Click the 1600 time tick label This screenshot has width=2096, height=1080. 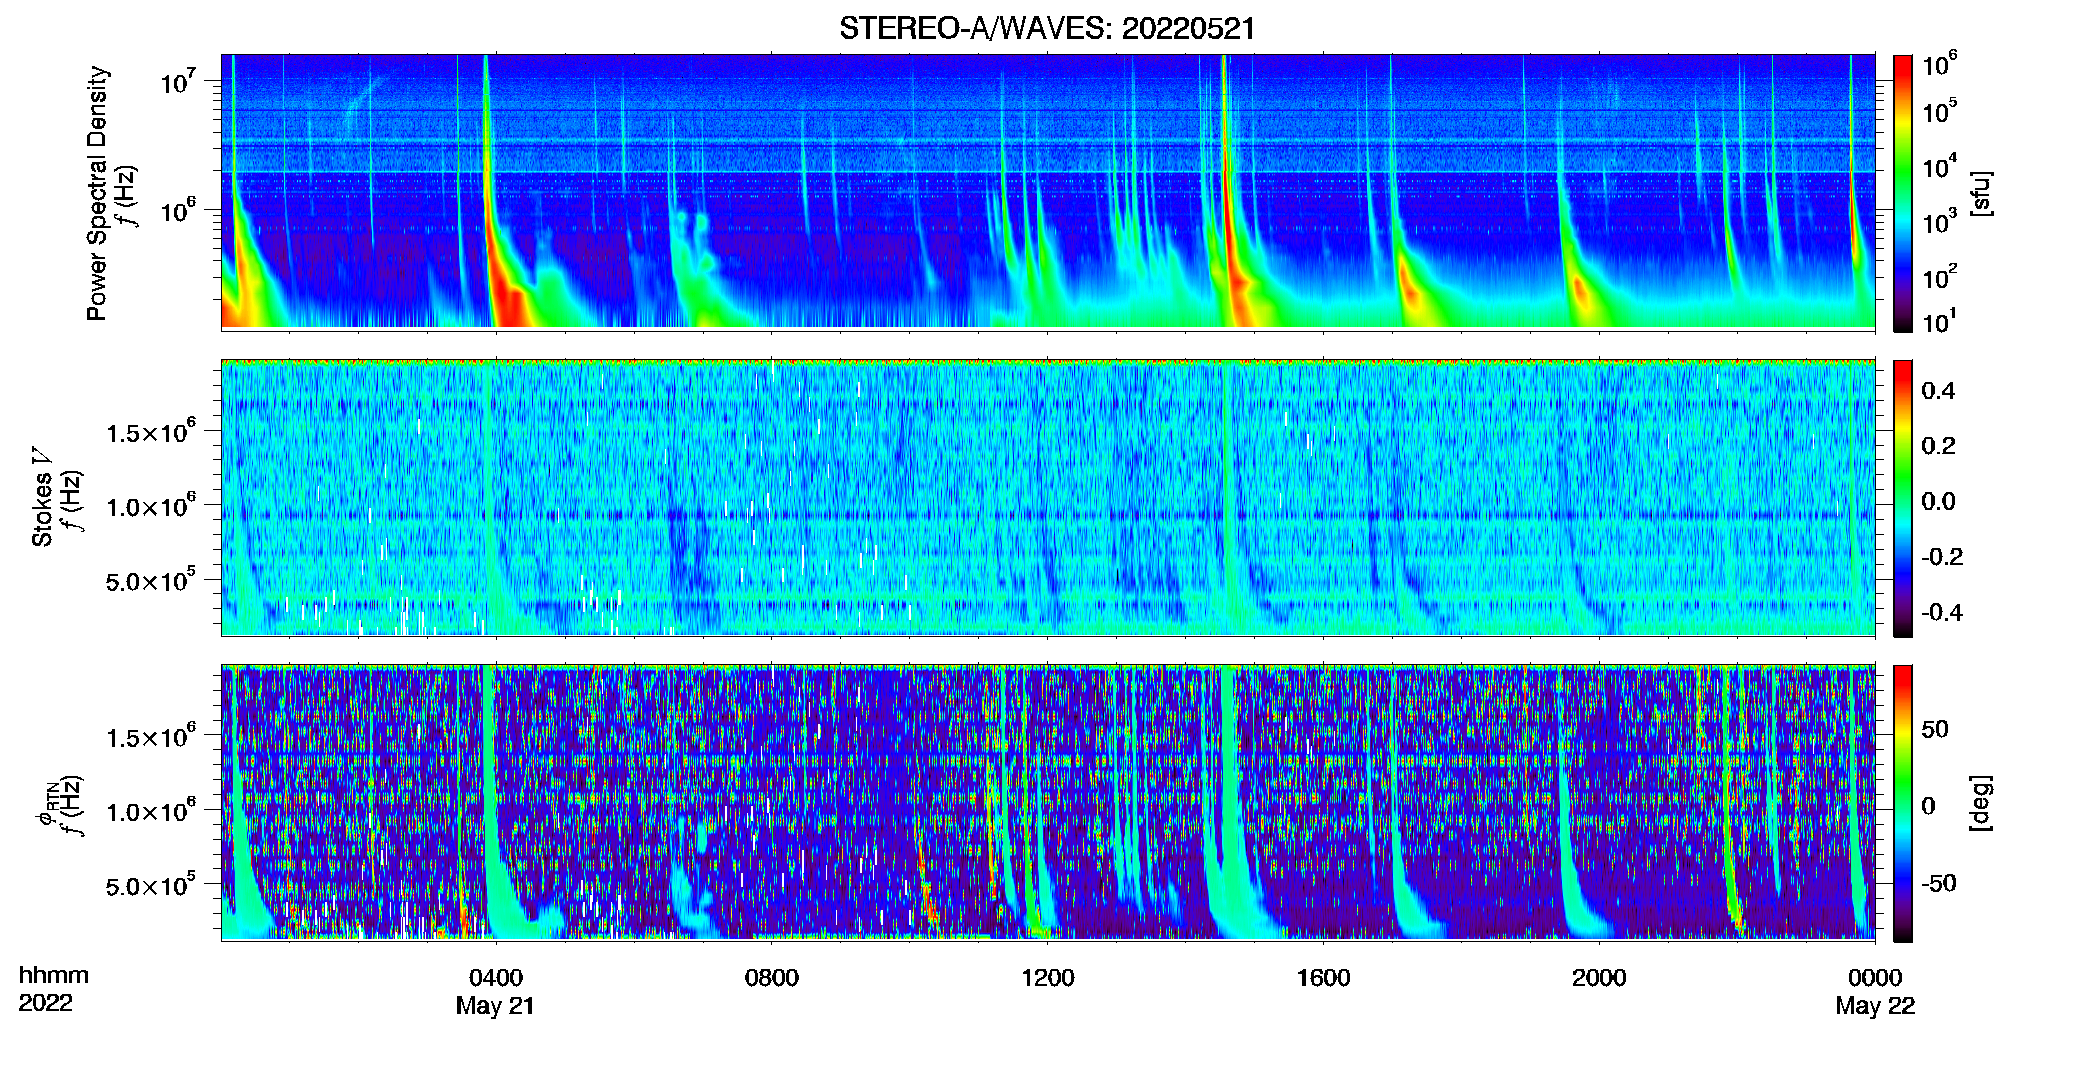click(1323, 977)
